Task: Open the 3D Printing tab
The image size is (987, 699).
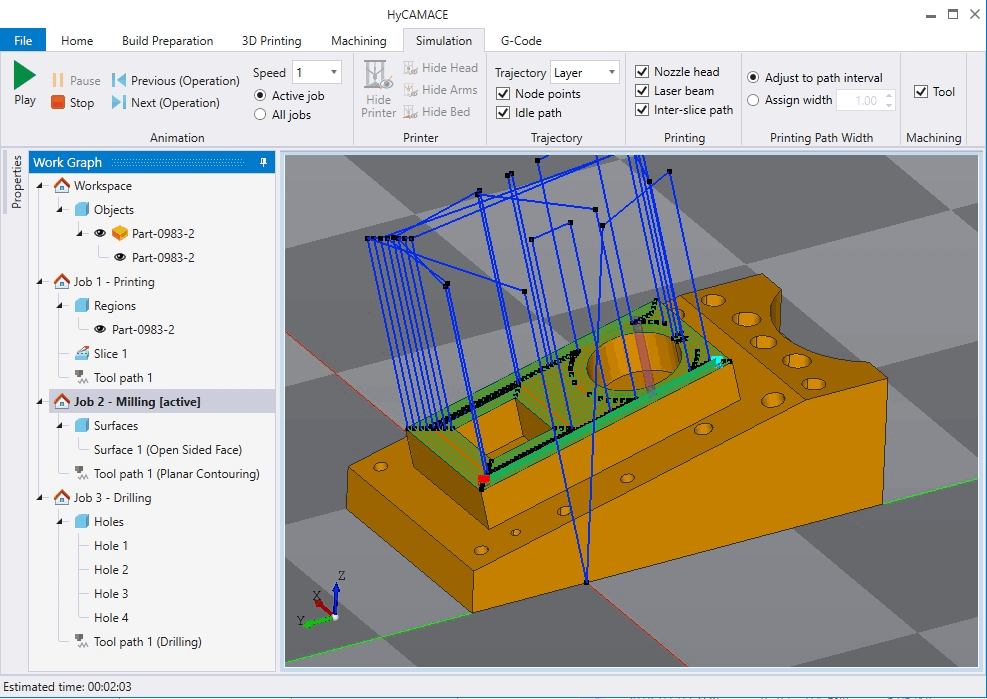Action: click(x=271, y=40)
